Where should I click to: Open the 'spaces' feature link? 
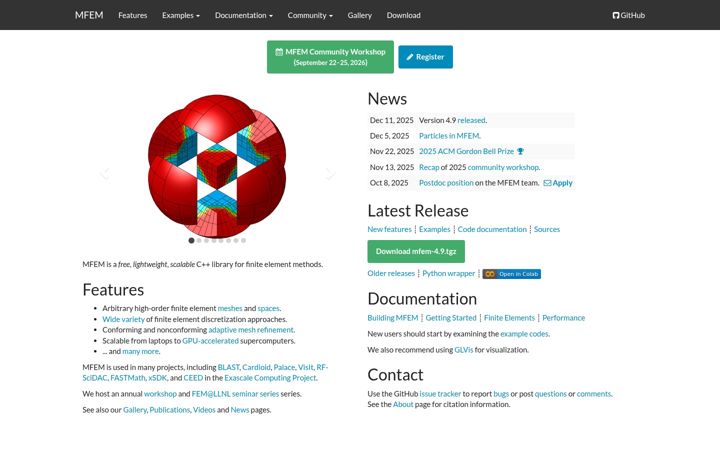pyautogui.click(x=268, y=308)
